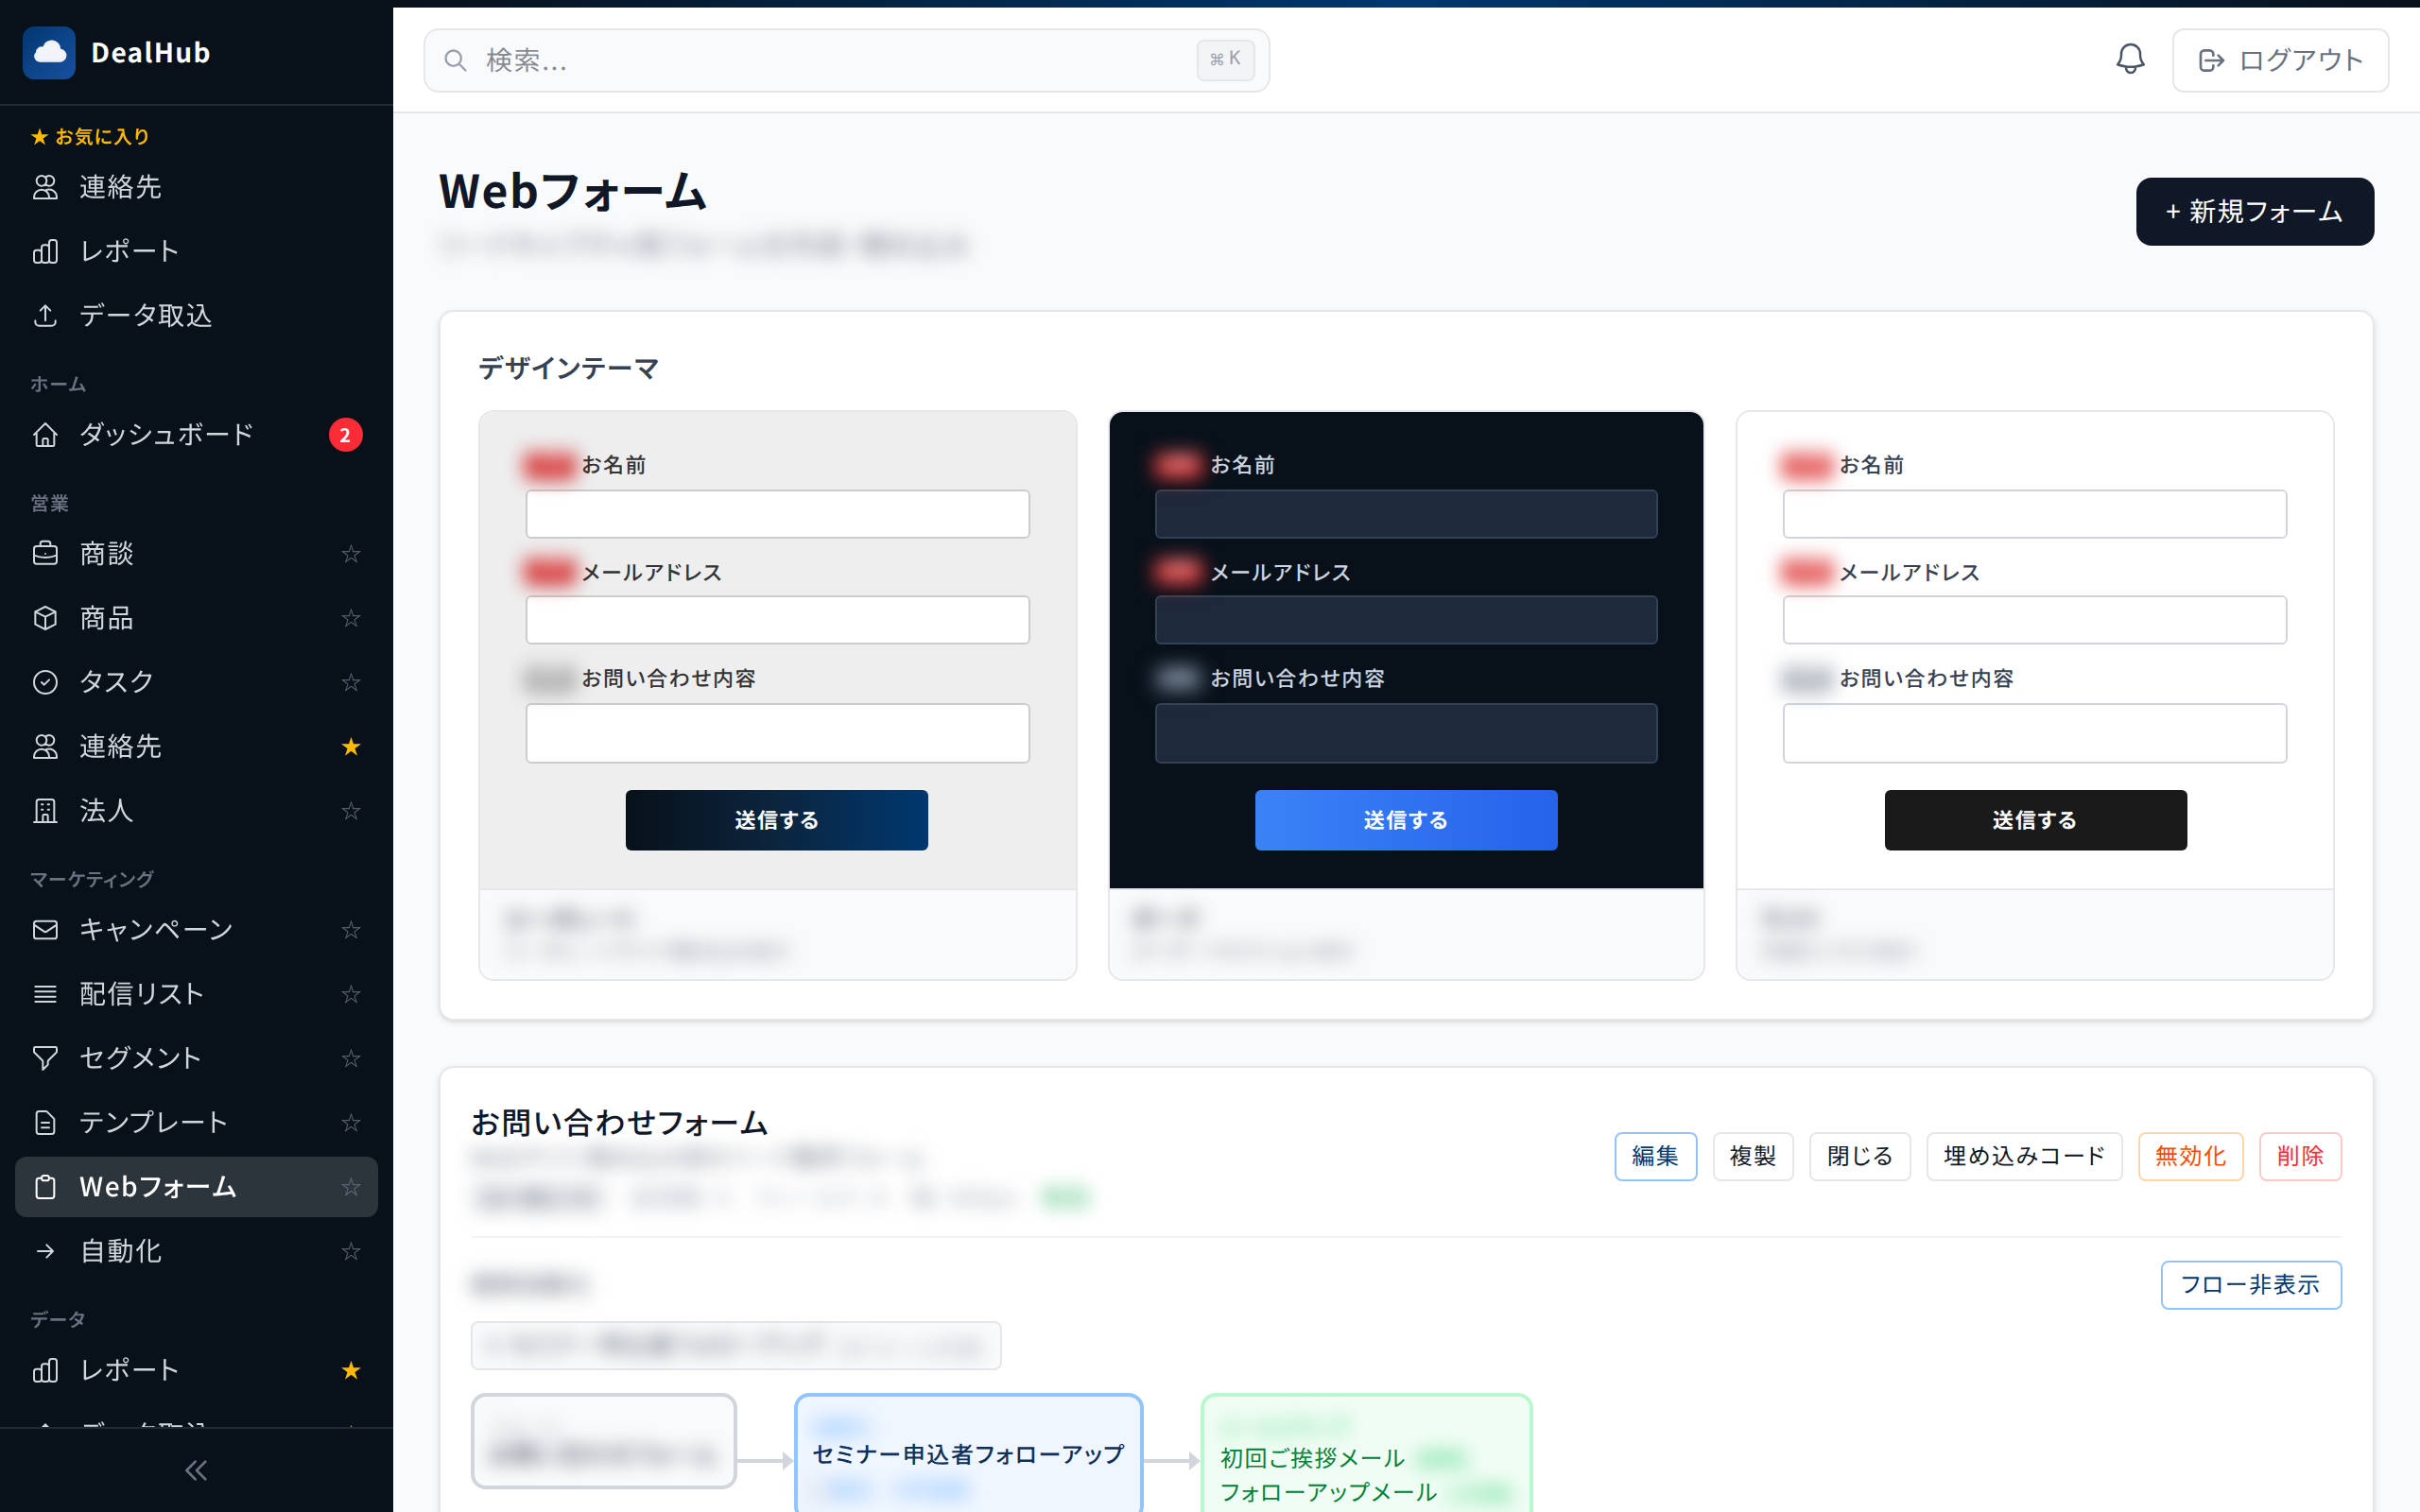The image size is (2420, 1512).
Task: Click the 無効化 button
Action: click(2190, 1156)
